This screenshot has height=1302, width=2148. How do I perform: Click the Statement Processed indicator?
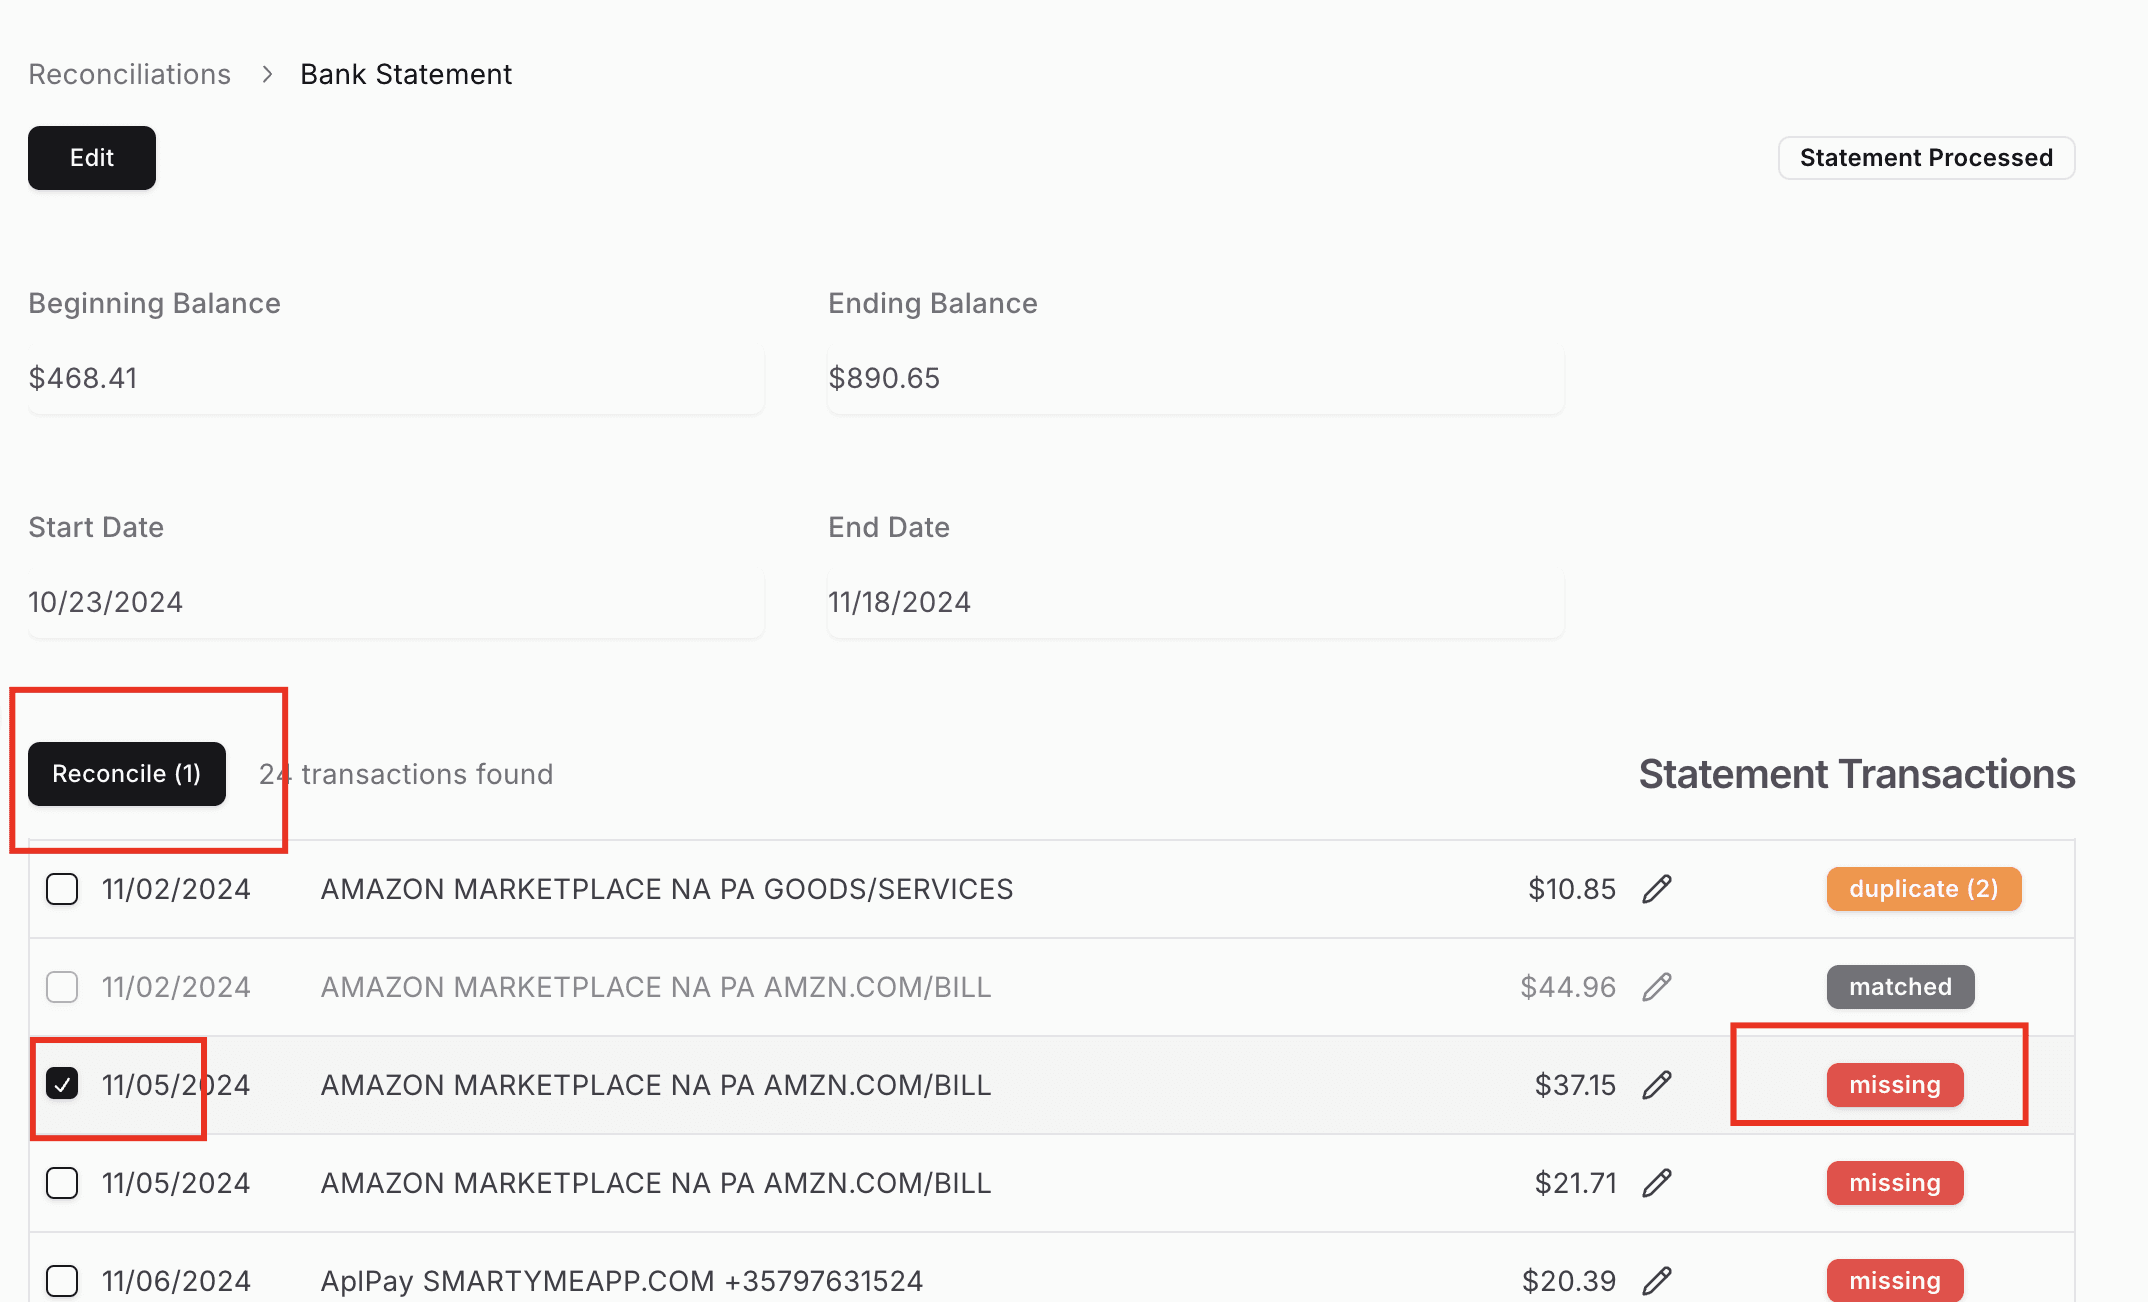point(1926,157)
